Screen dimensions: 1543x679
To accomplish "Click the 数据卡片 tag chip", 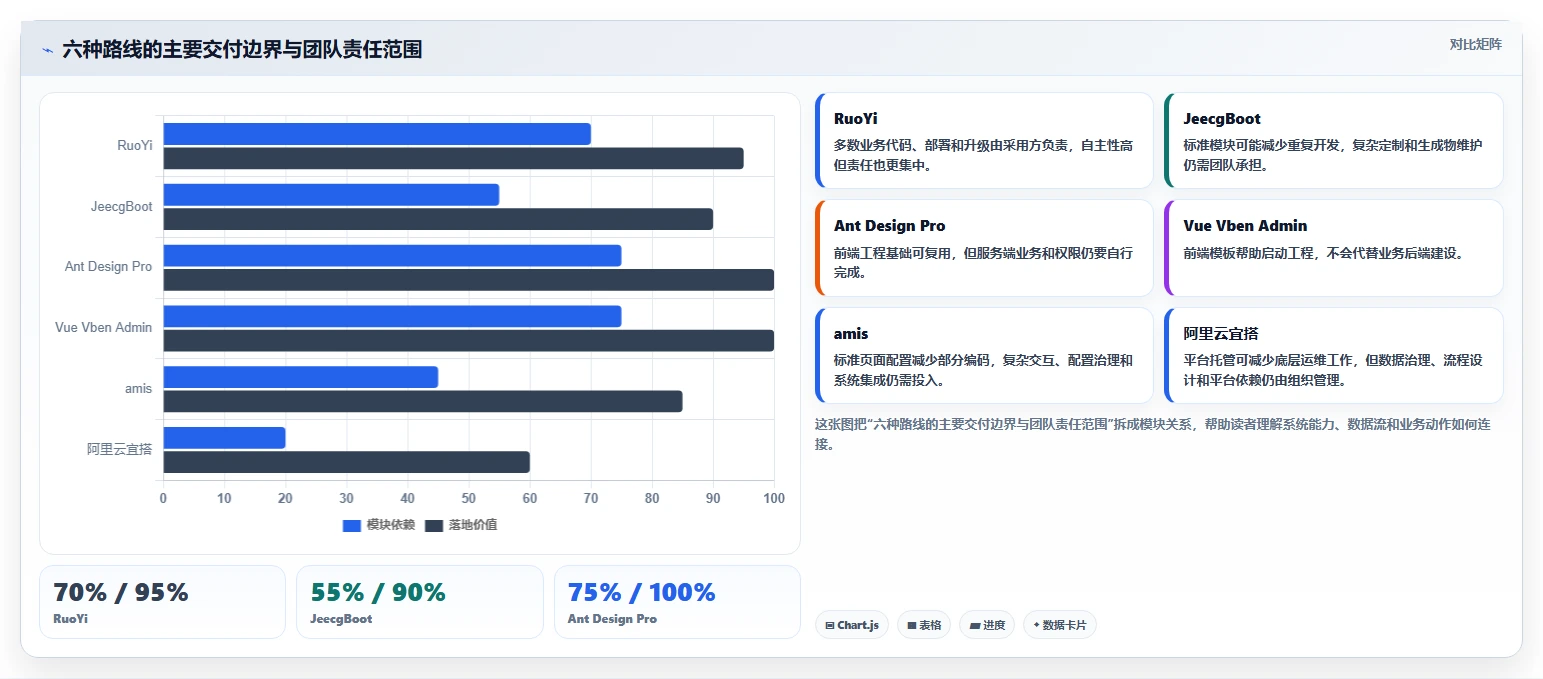I will (x=1060, y=625).
